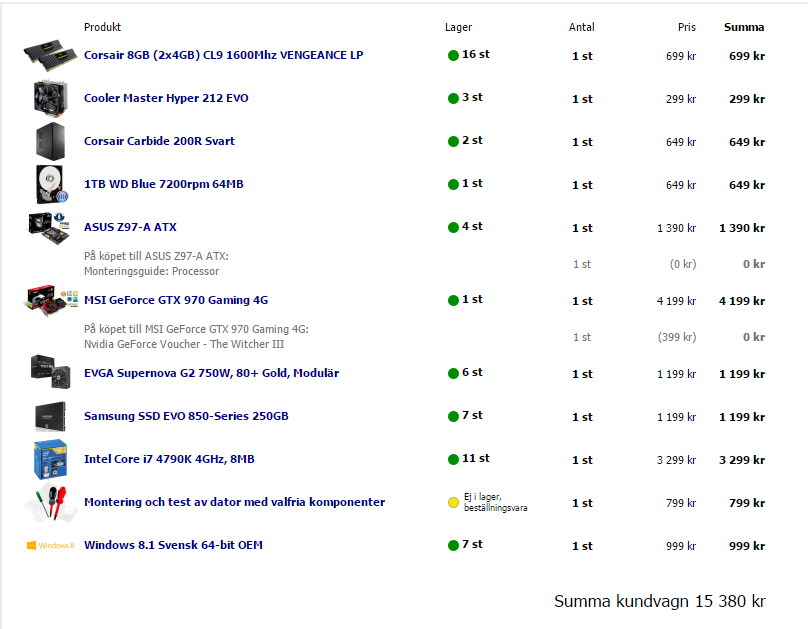The height and width of the screenshot is (629, 808).
Task: Click the green stock dot for Corsair 8GB
Action: (x=453, y=55)
